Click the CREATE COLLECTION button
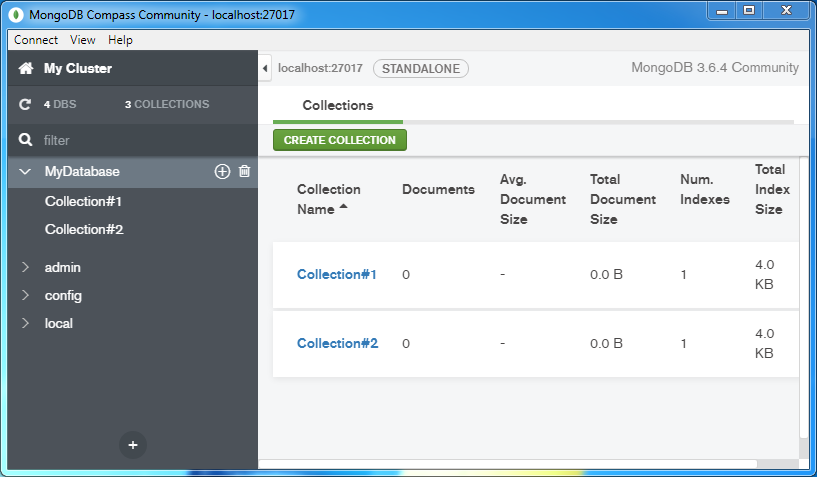Viewport: 817px width, 477px height. (x=340, y=140)
